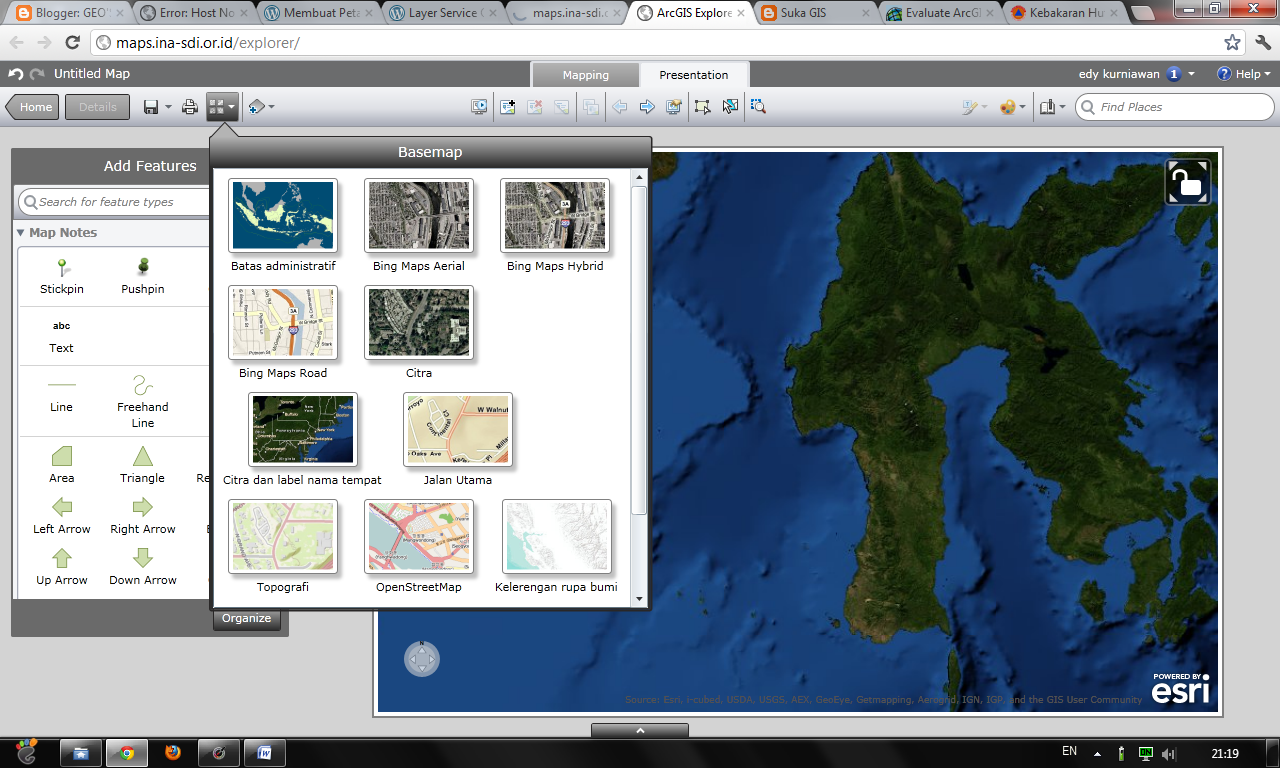Switch to the Presentation tab
Viewport: 1280px width, 768px height.
point(694,74)
